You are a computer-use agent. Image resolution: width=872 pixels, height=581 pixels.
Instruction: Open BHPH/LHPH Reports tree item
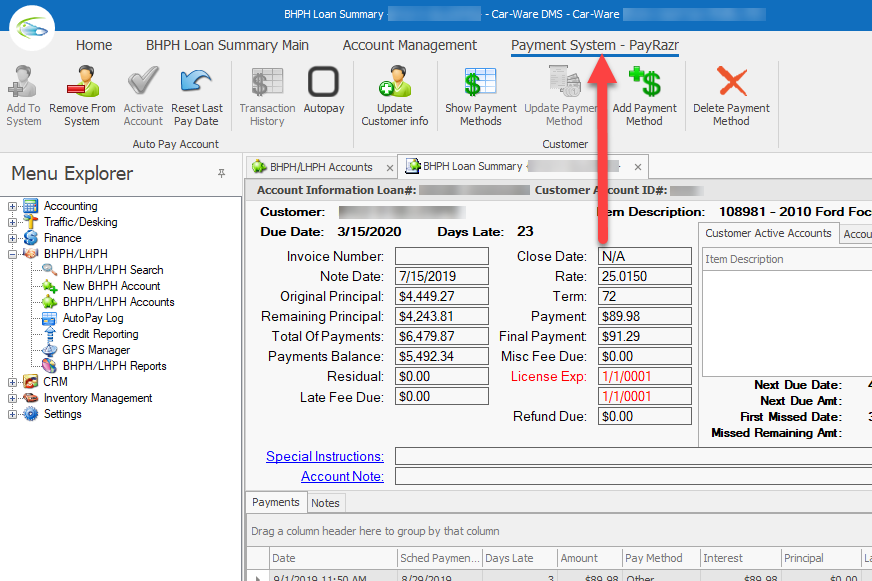click(115, 366)
